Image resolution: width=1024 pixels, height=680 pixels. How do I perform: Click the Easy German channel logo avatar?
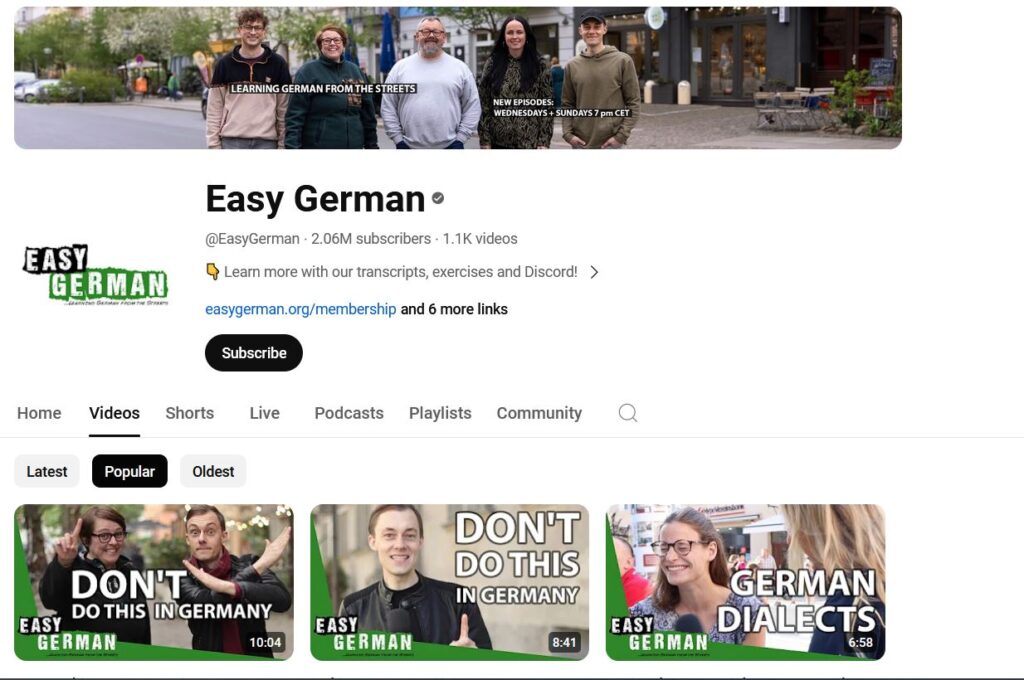click(x=96, y=277)
